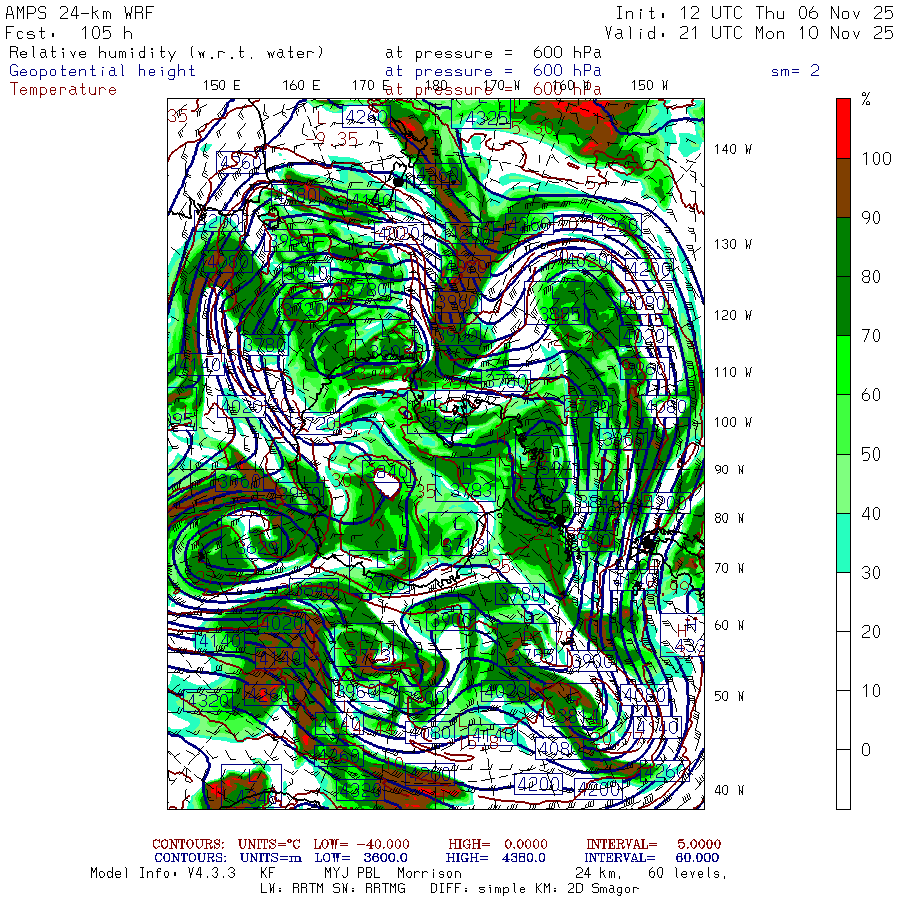Click the '%' unit above colorbar
900x900 pixels.
tap(866, 99)
